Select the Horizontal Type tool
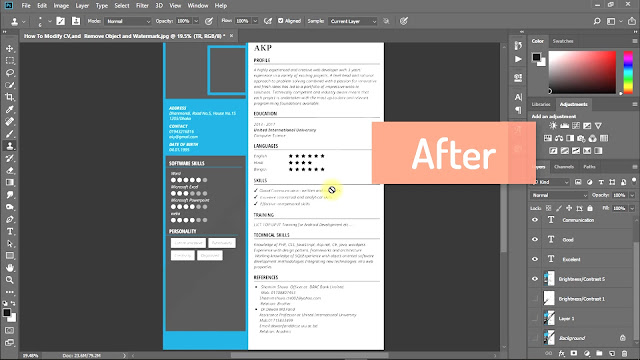Viewport: 640px width, 360px height. pyautogui.click(x=10, y=231)
